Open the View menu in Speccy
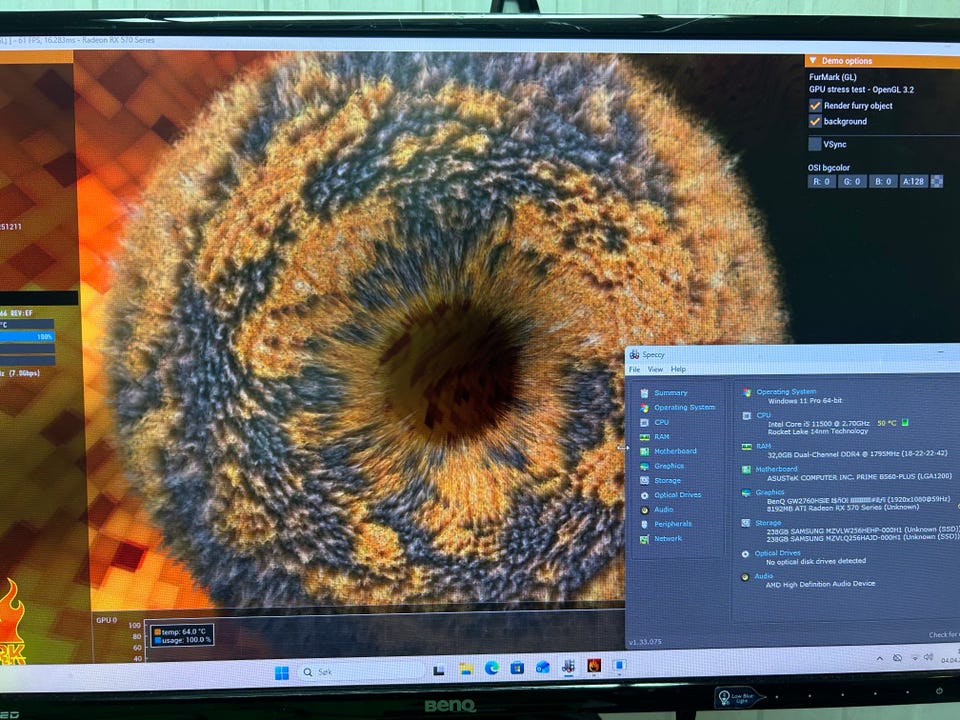 [654, 369]
